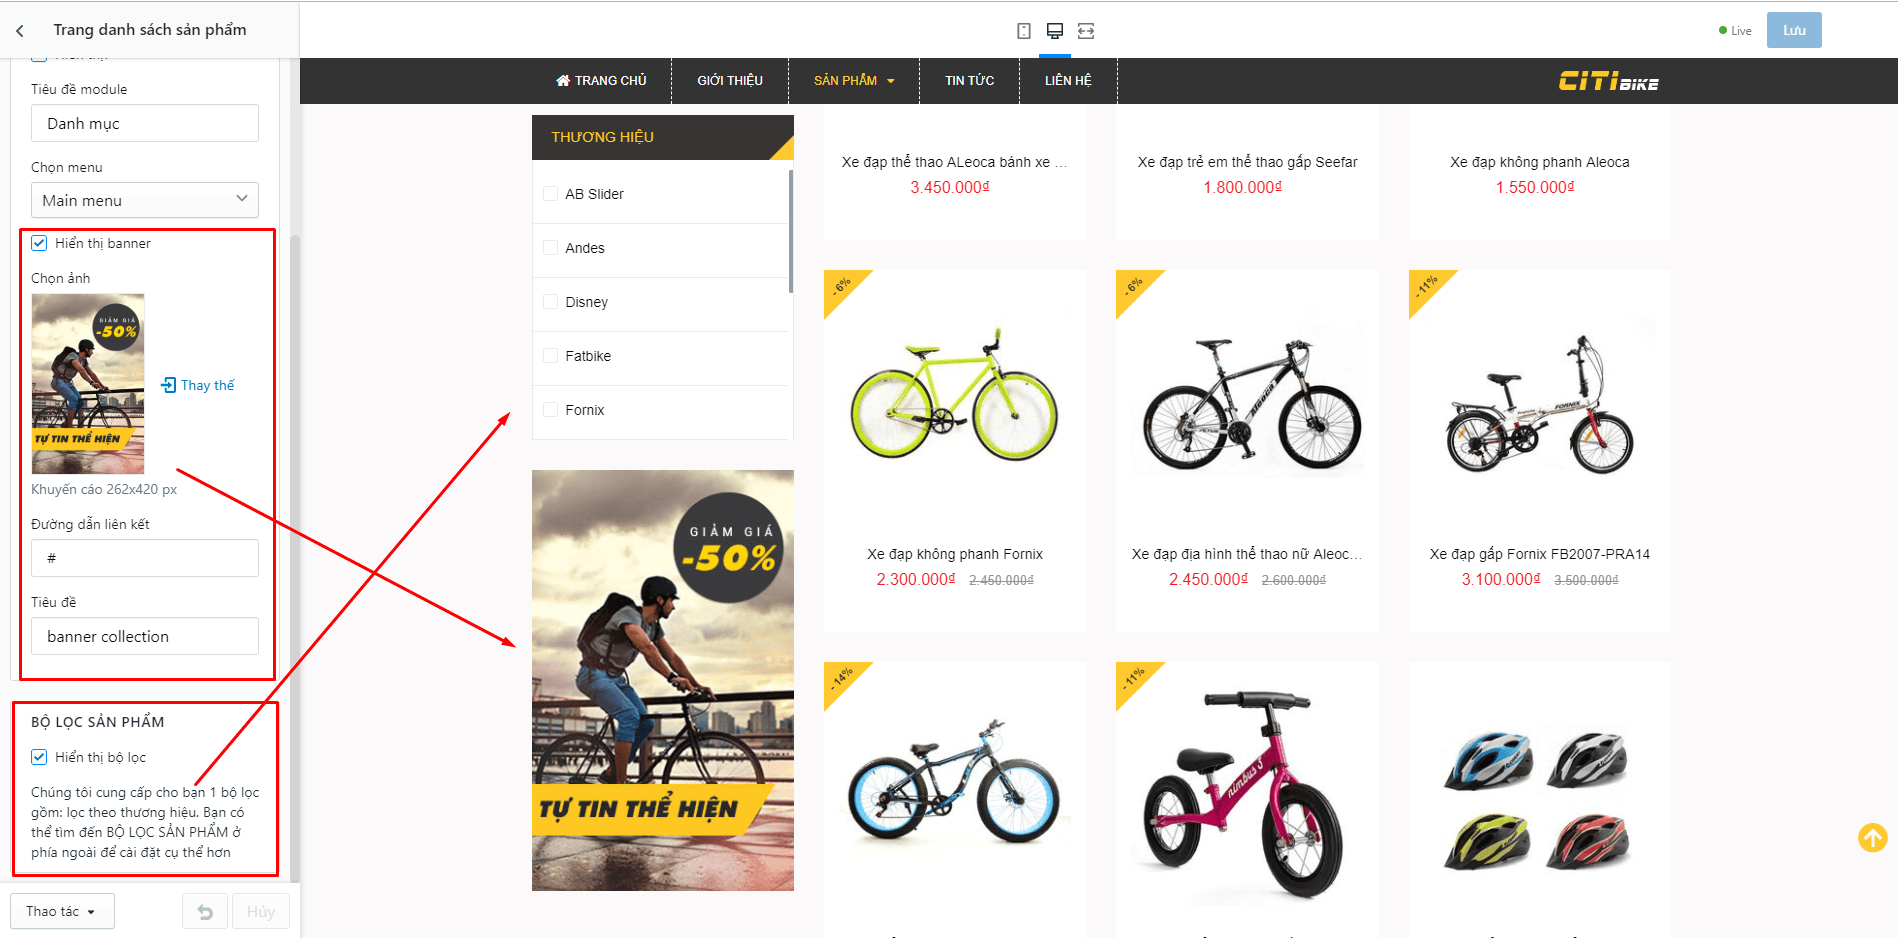Click the brand filter list scrollbar

791,231
